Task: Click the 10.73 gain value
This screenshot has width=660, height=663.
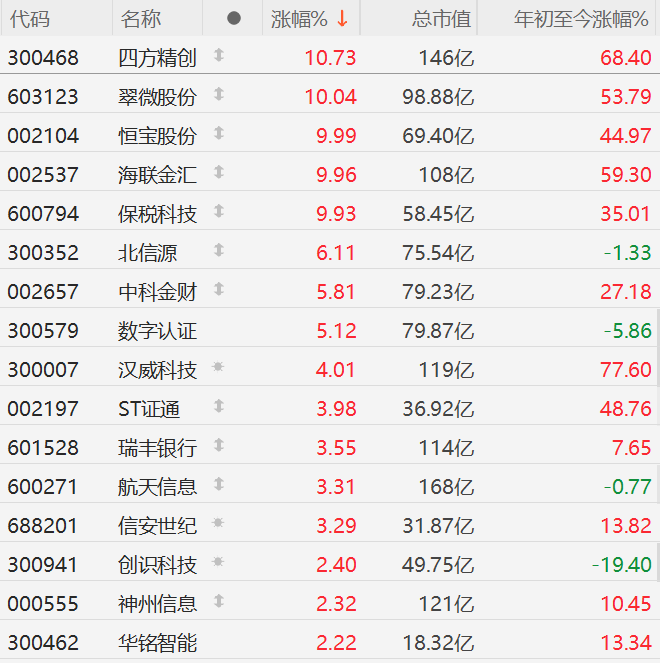Action: (x=331, y=58)
